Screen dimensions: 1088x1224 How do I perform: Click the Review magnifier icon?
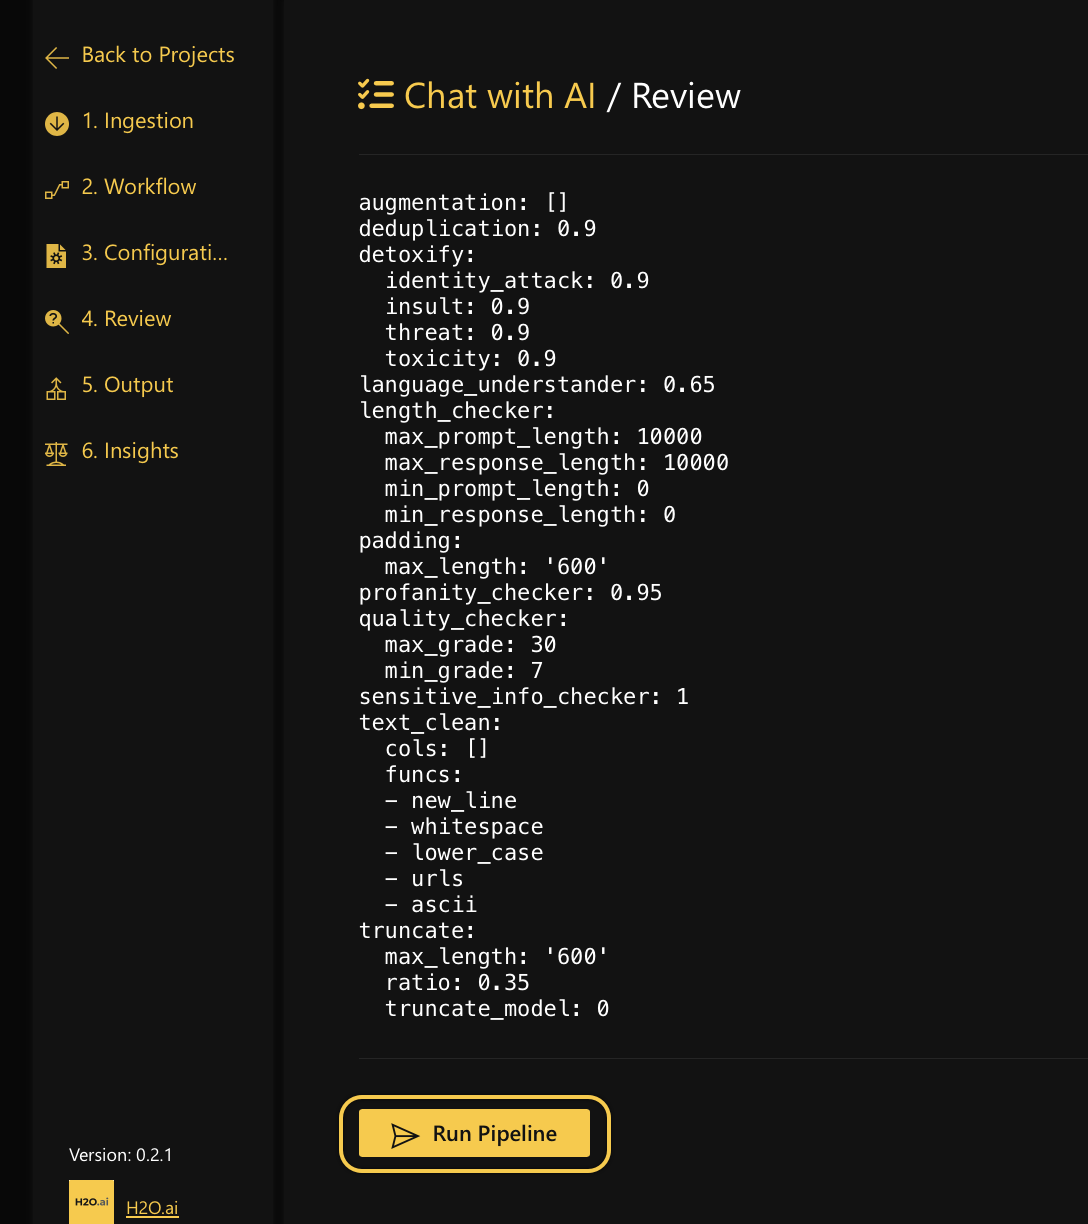click(x=57, y=321)
